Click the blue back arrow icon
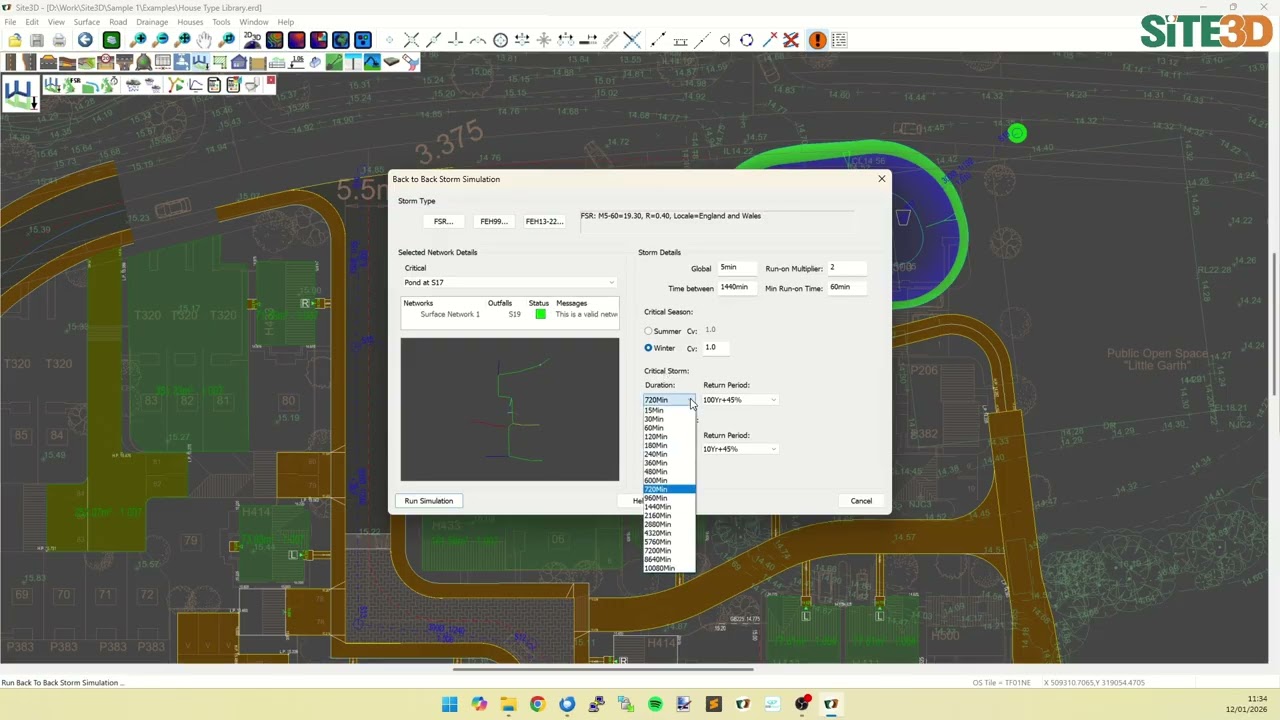Viewport: 1280px width, 720px height. [85, 40]
